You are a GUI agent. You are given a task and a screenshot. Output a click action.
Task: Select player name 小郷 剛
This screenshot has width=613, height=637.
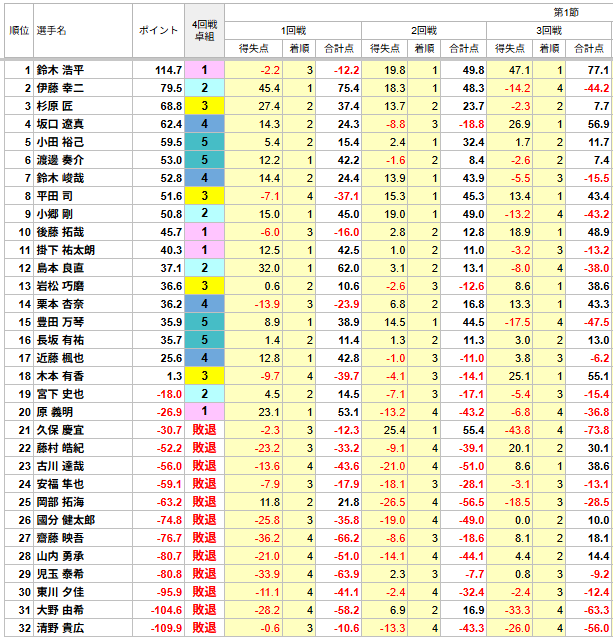[x=55, y=214]
